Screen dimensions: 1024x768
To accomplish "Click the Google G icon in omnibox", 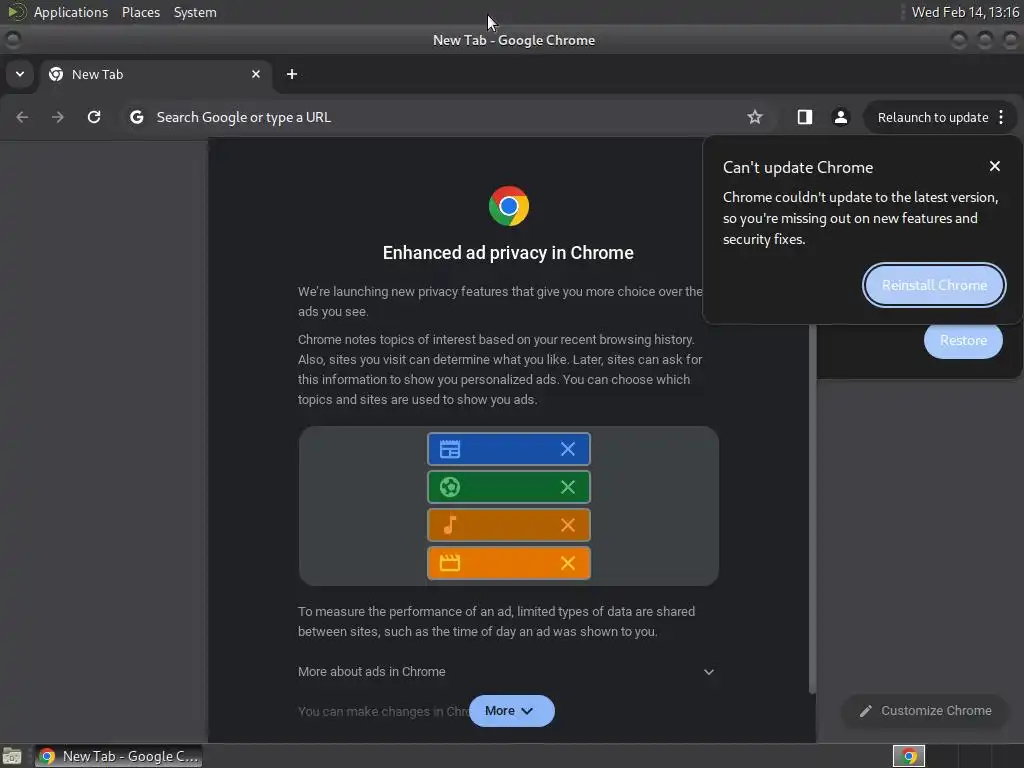I will point(136,117).
